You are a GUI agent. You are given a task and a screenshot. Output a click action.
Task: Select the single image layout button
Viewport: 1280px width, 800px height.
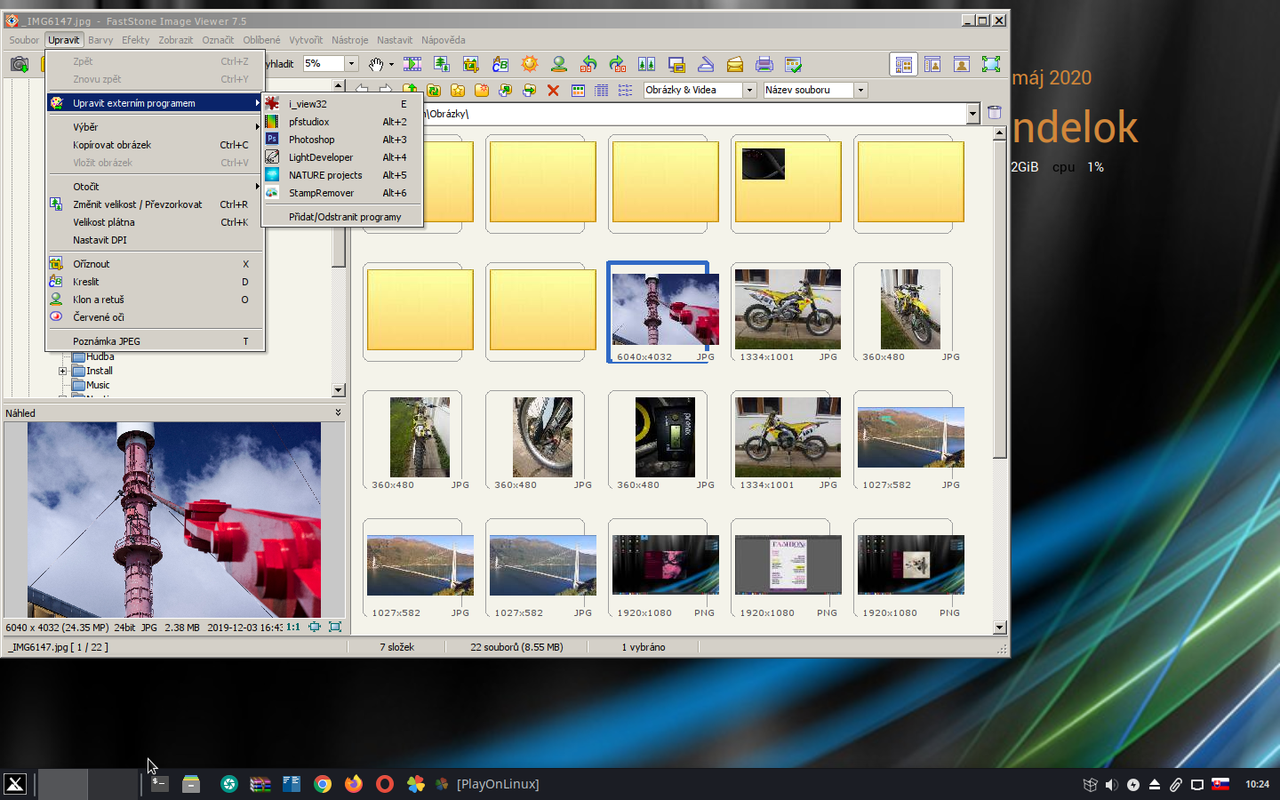click(x=961, y=64)
